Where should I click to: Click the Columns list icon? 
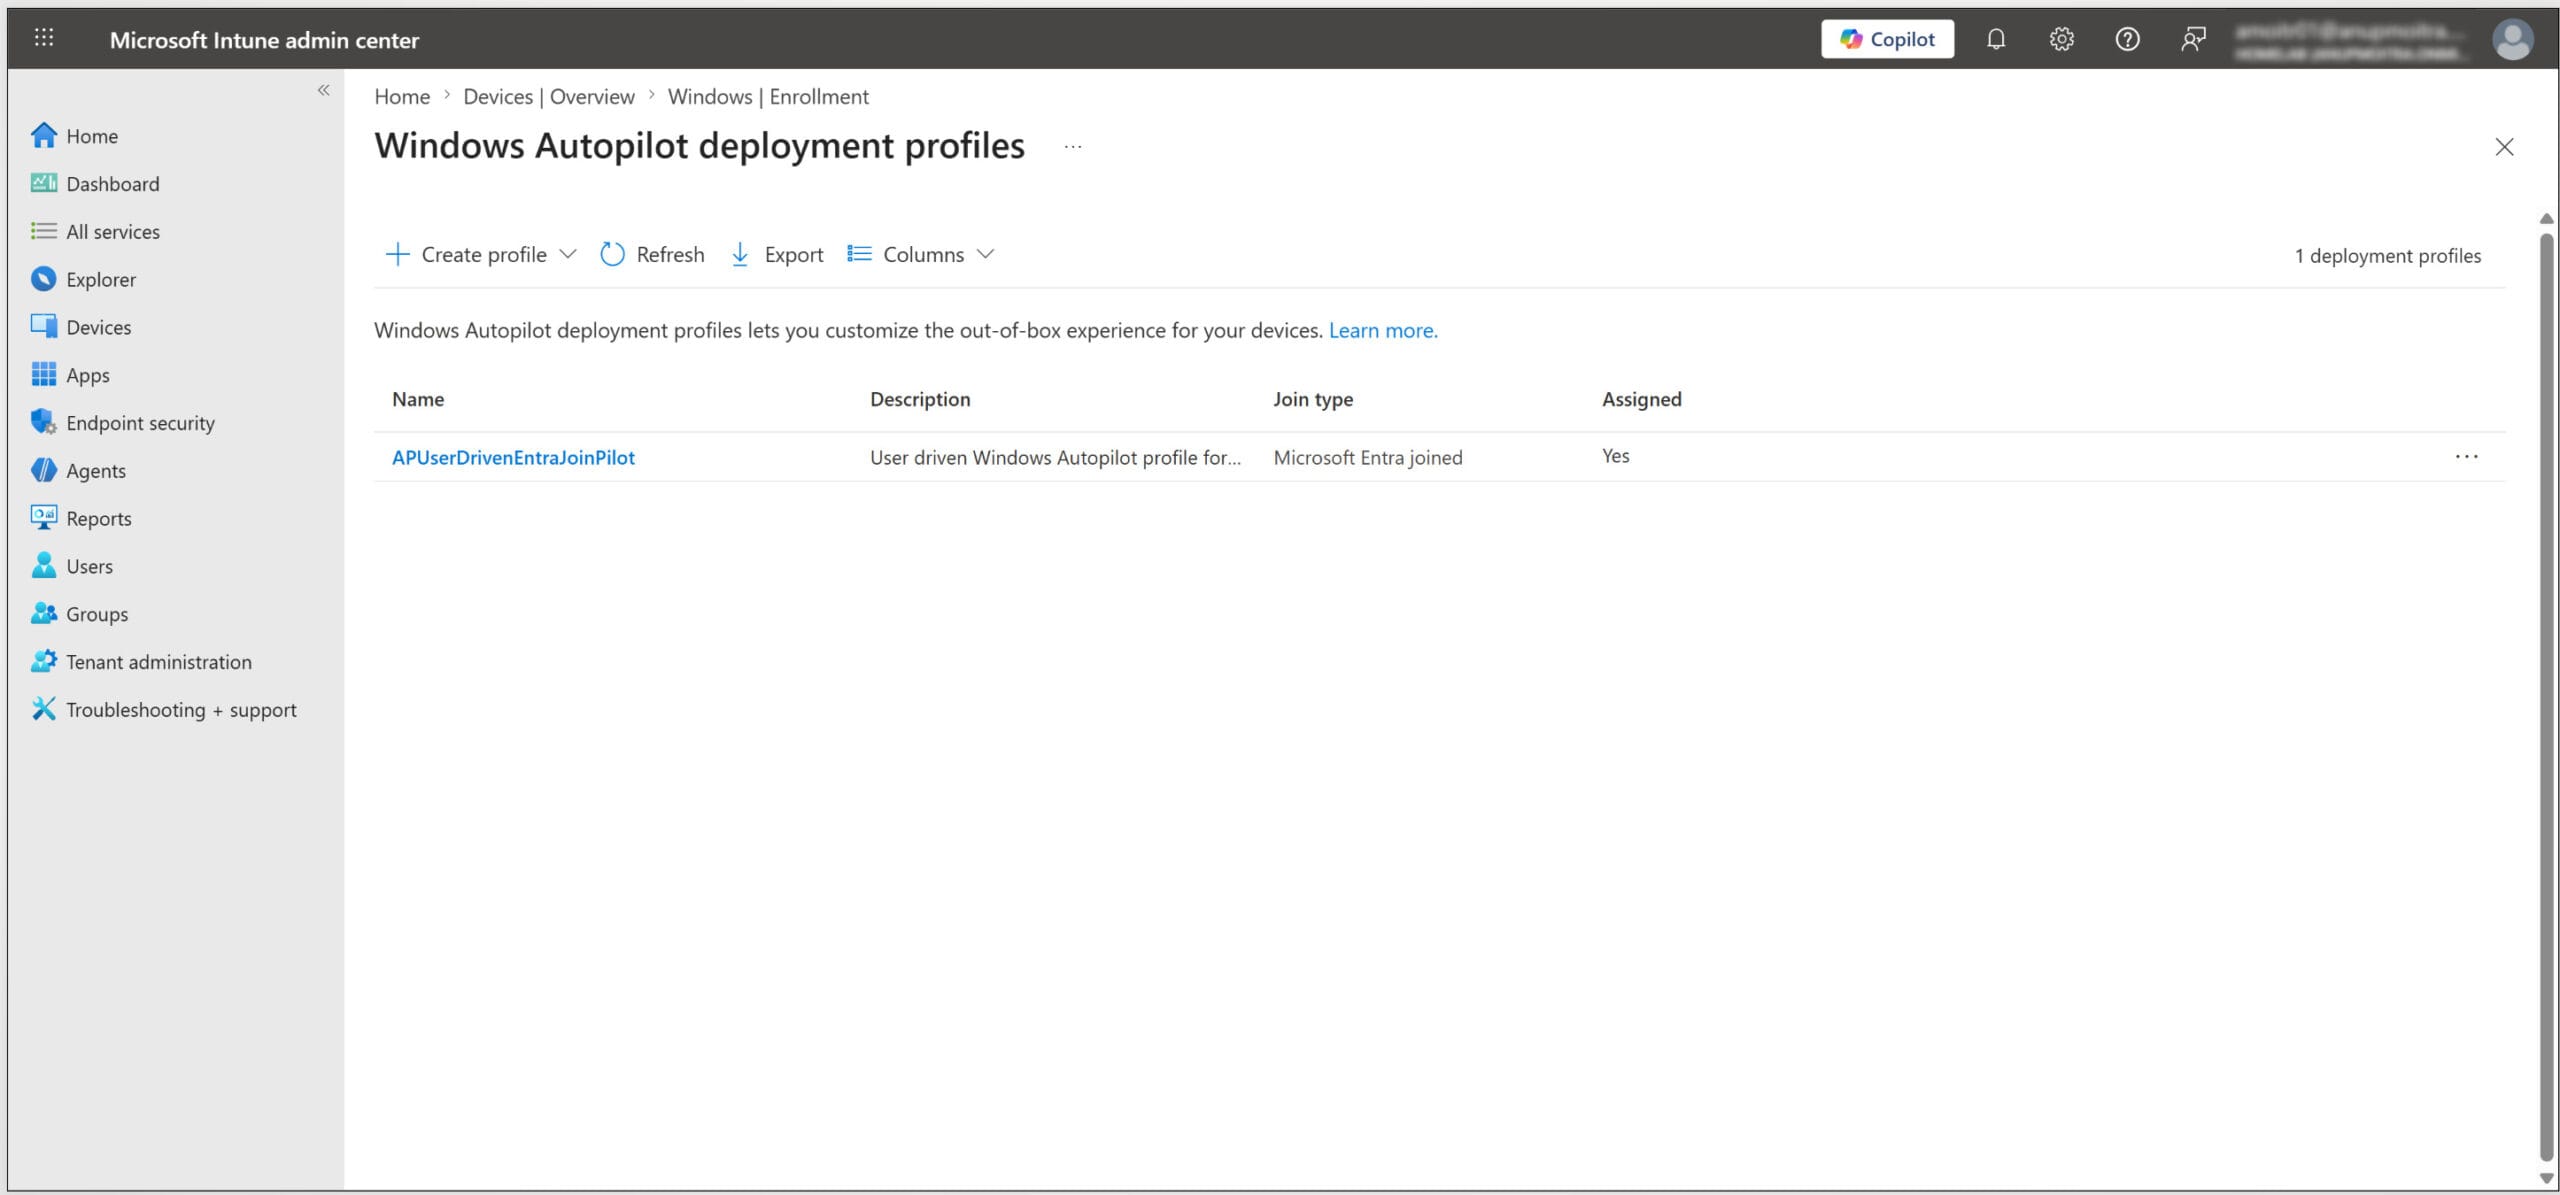pos(859,254)
